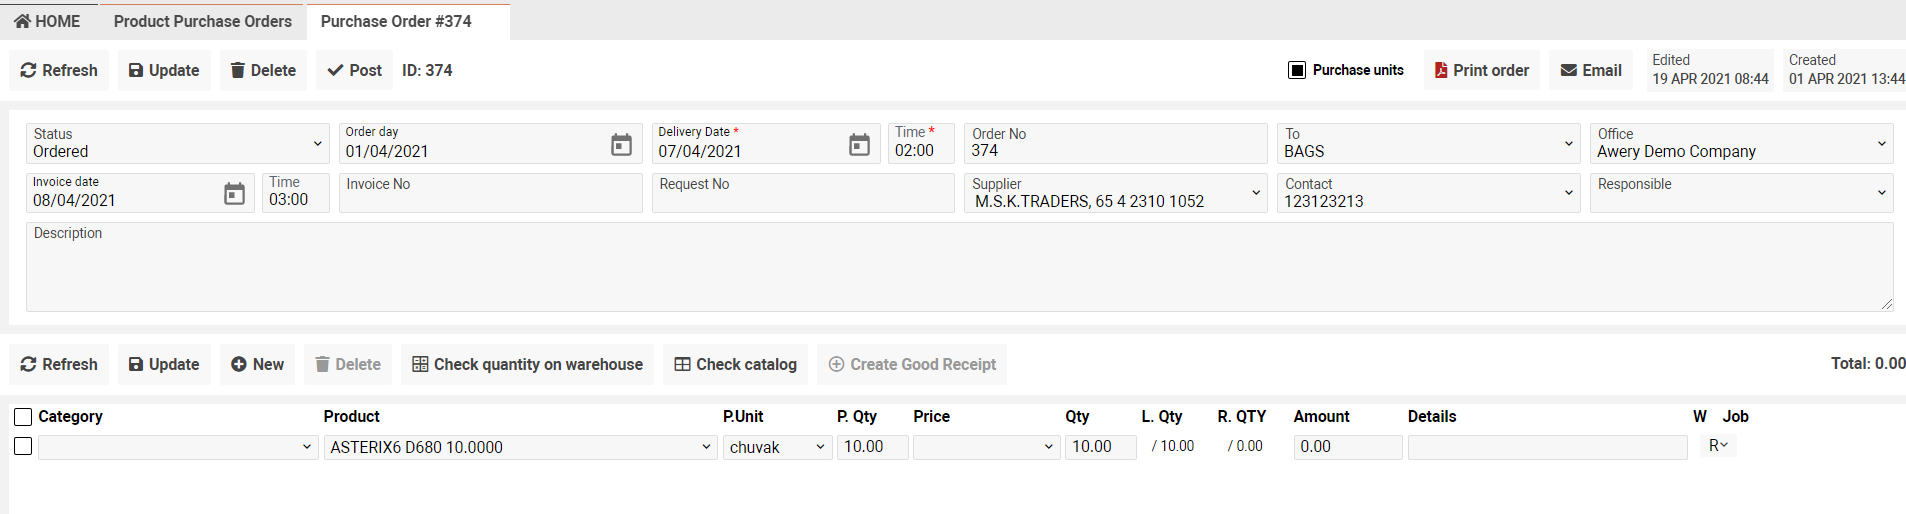Check the select-all box beside Category
The height and width of the screenshot is (514, 1906).
pos(23,417)
